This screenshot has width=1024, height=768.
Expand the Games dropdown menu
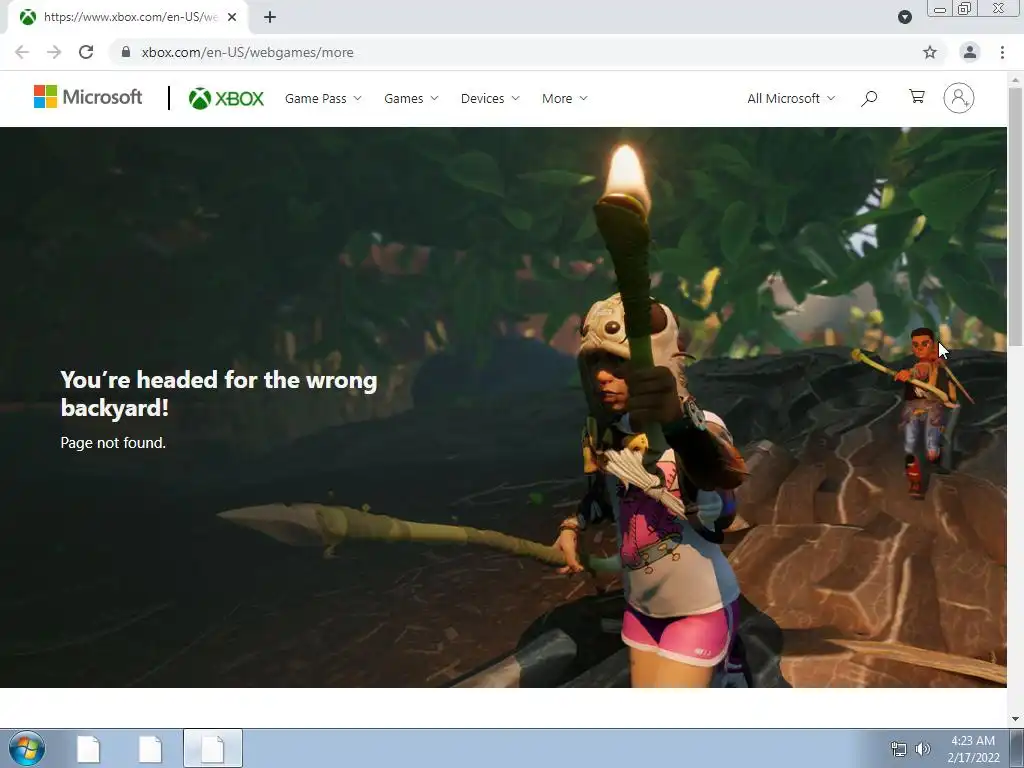[x=411, y=99]
